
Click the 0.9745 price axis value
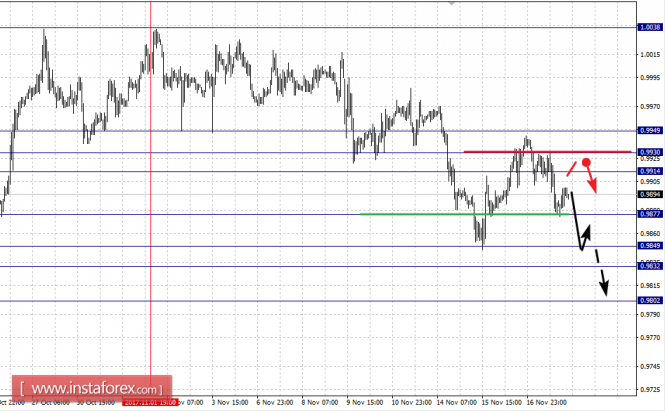(650, 366)
